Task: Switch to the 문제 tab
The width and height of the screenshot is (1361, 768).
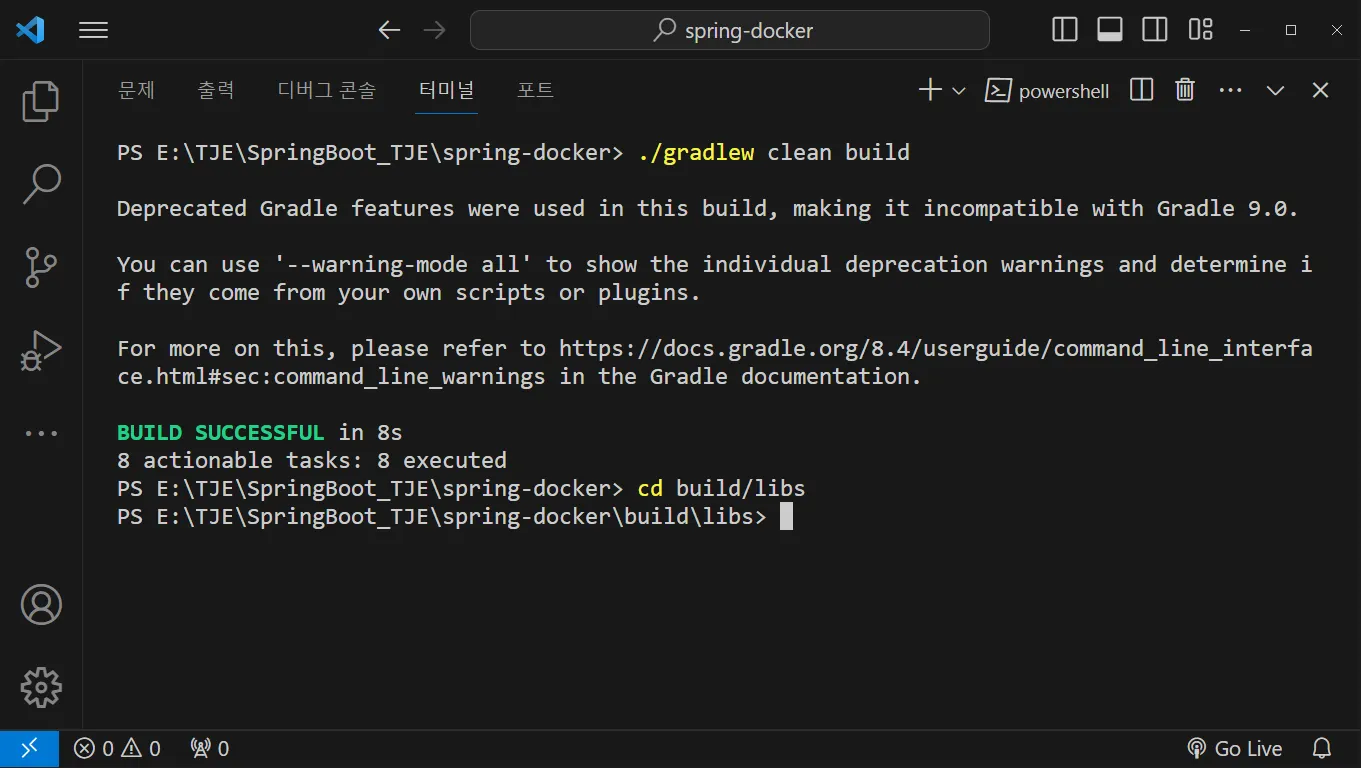Action: pyautogui.click(x=136, y=90)
